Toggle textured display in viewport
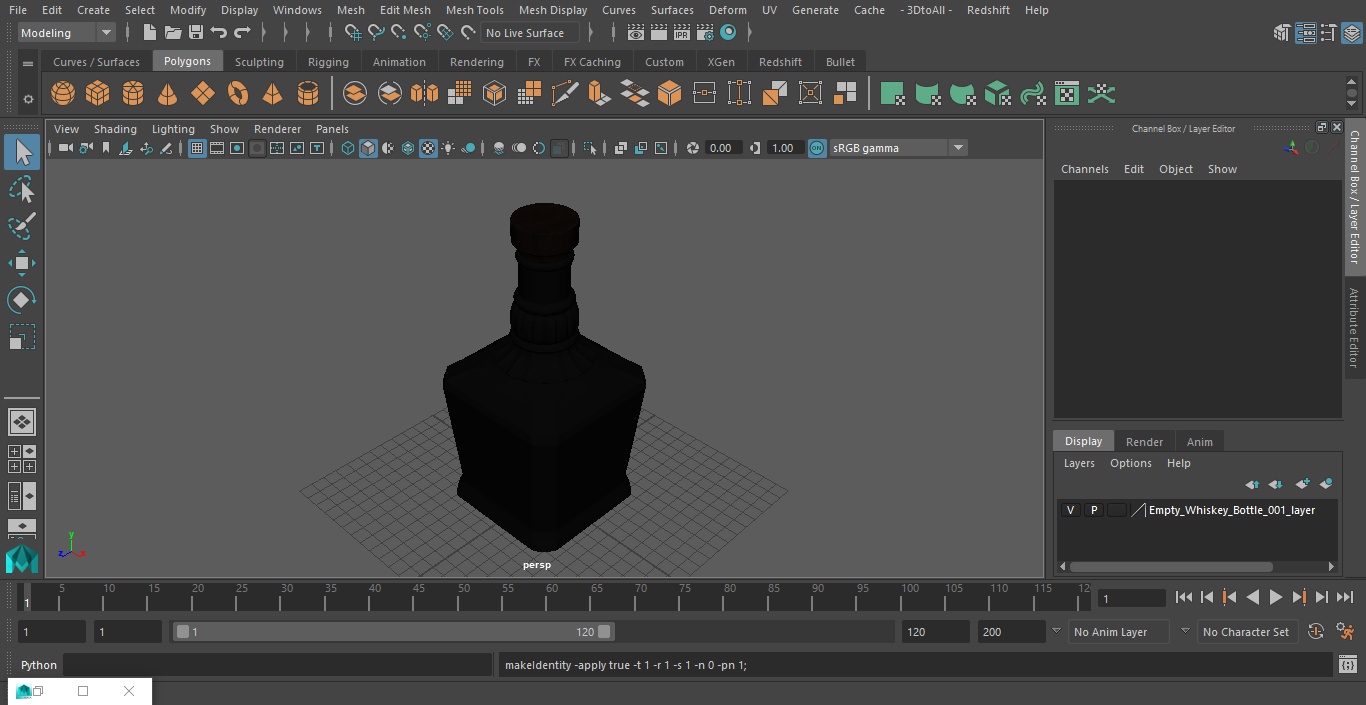 [x=428, y=148]
